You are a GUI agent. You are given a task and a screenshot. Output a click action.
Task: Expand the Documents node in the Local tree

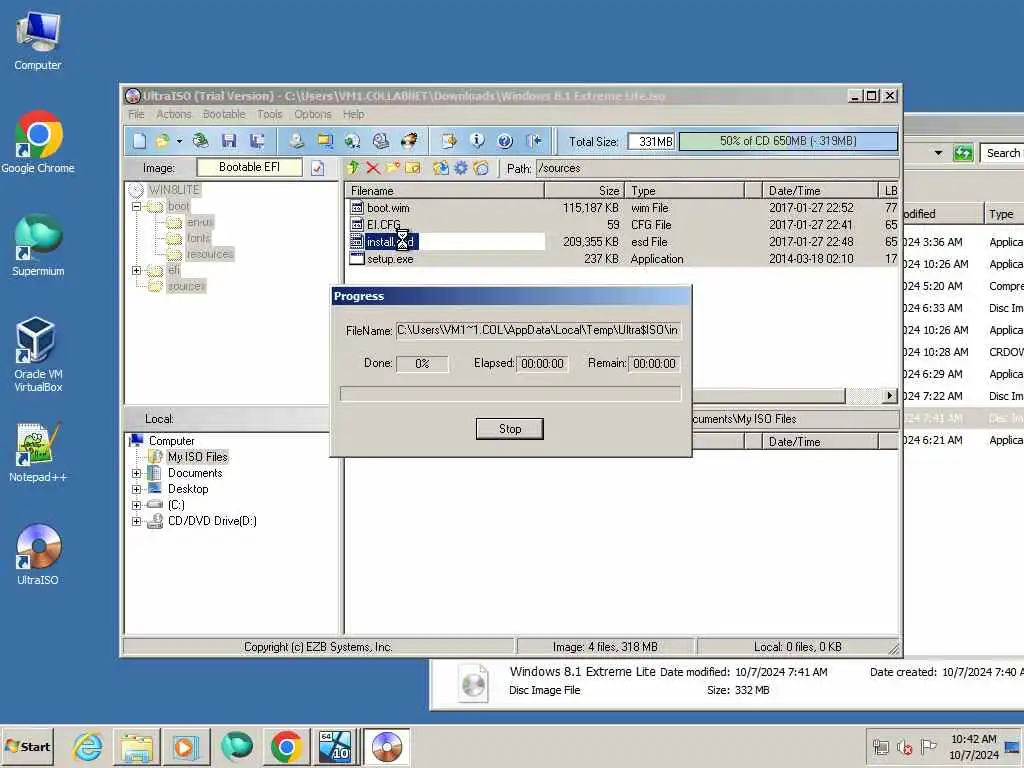click(x=136, y=473)
